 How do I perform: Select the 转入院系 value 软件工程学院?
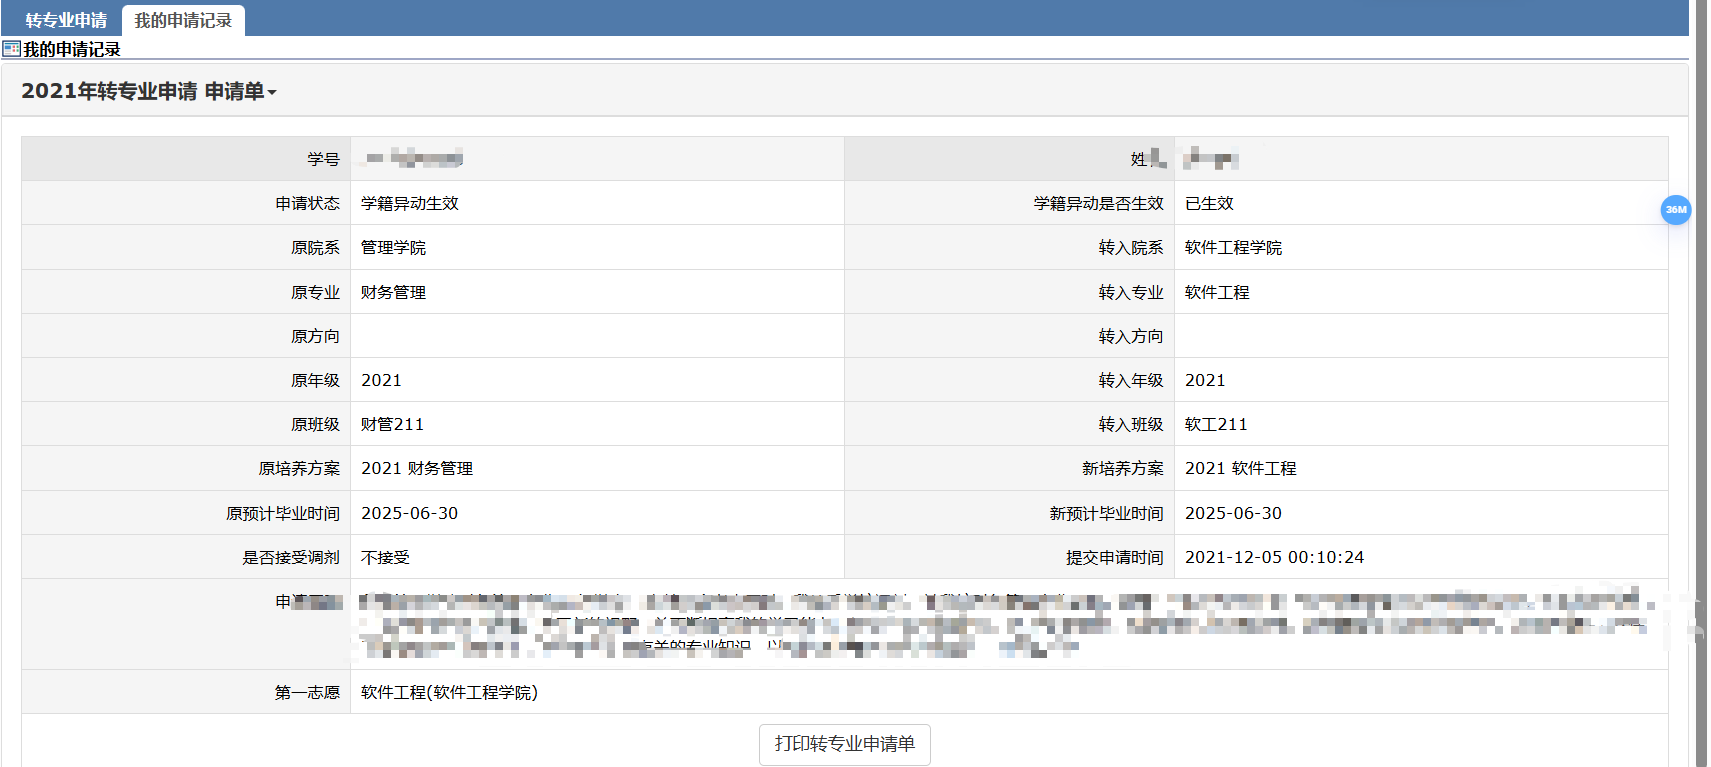pos(1233,247)
